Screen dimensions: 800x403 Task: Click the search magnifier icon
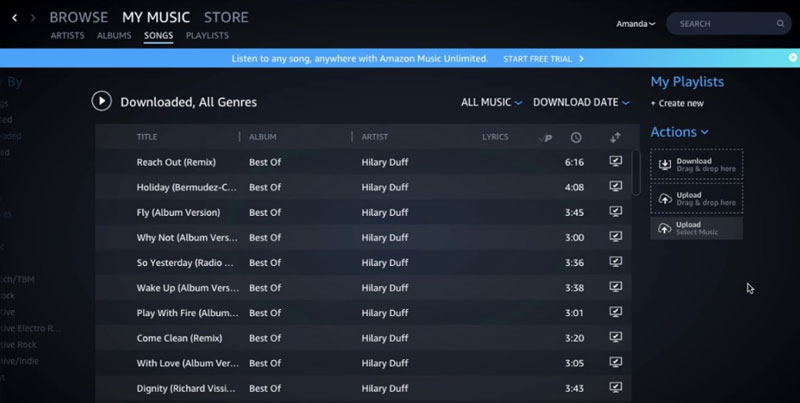pos(780,23)
